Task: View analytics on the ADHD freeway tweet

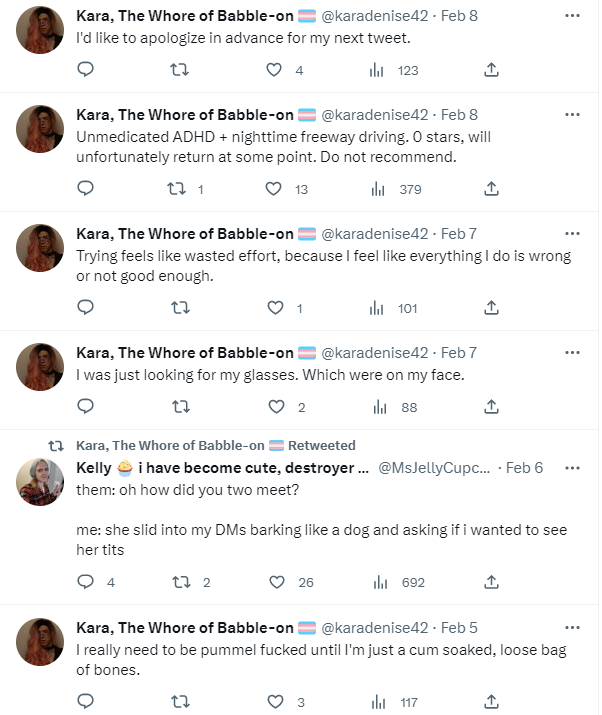Action: coord(377,189)
